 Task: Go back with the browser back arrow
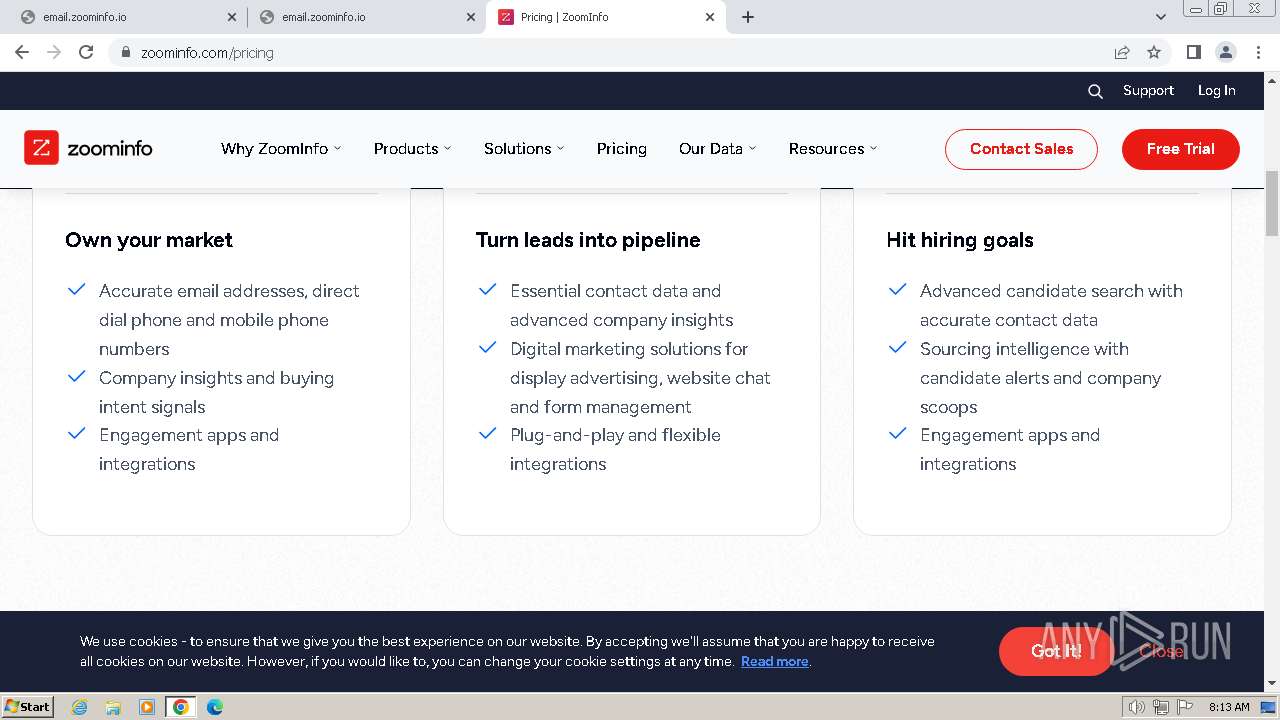[22, 52]
